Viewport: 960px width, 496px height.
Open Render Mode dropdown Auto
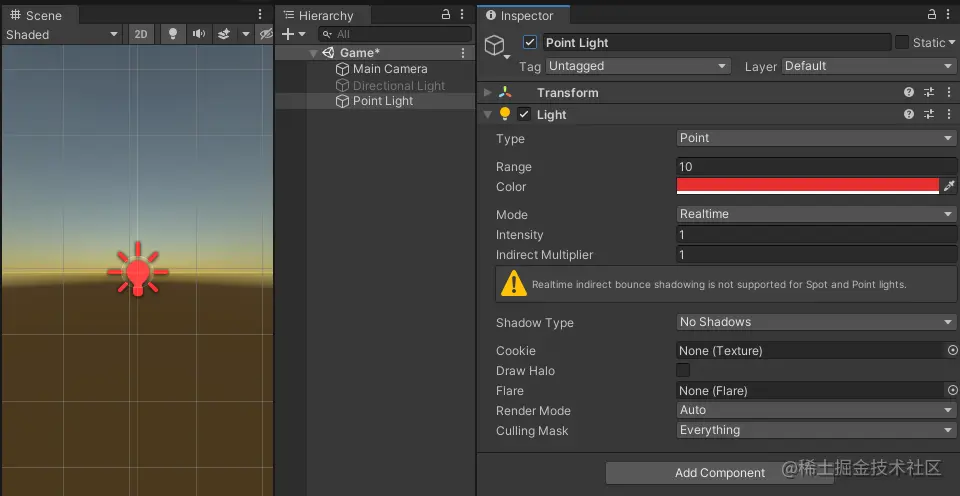point(816,410)
